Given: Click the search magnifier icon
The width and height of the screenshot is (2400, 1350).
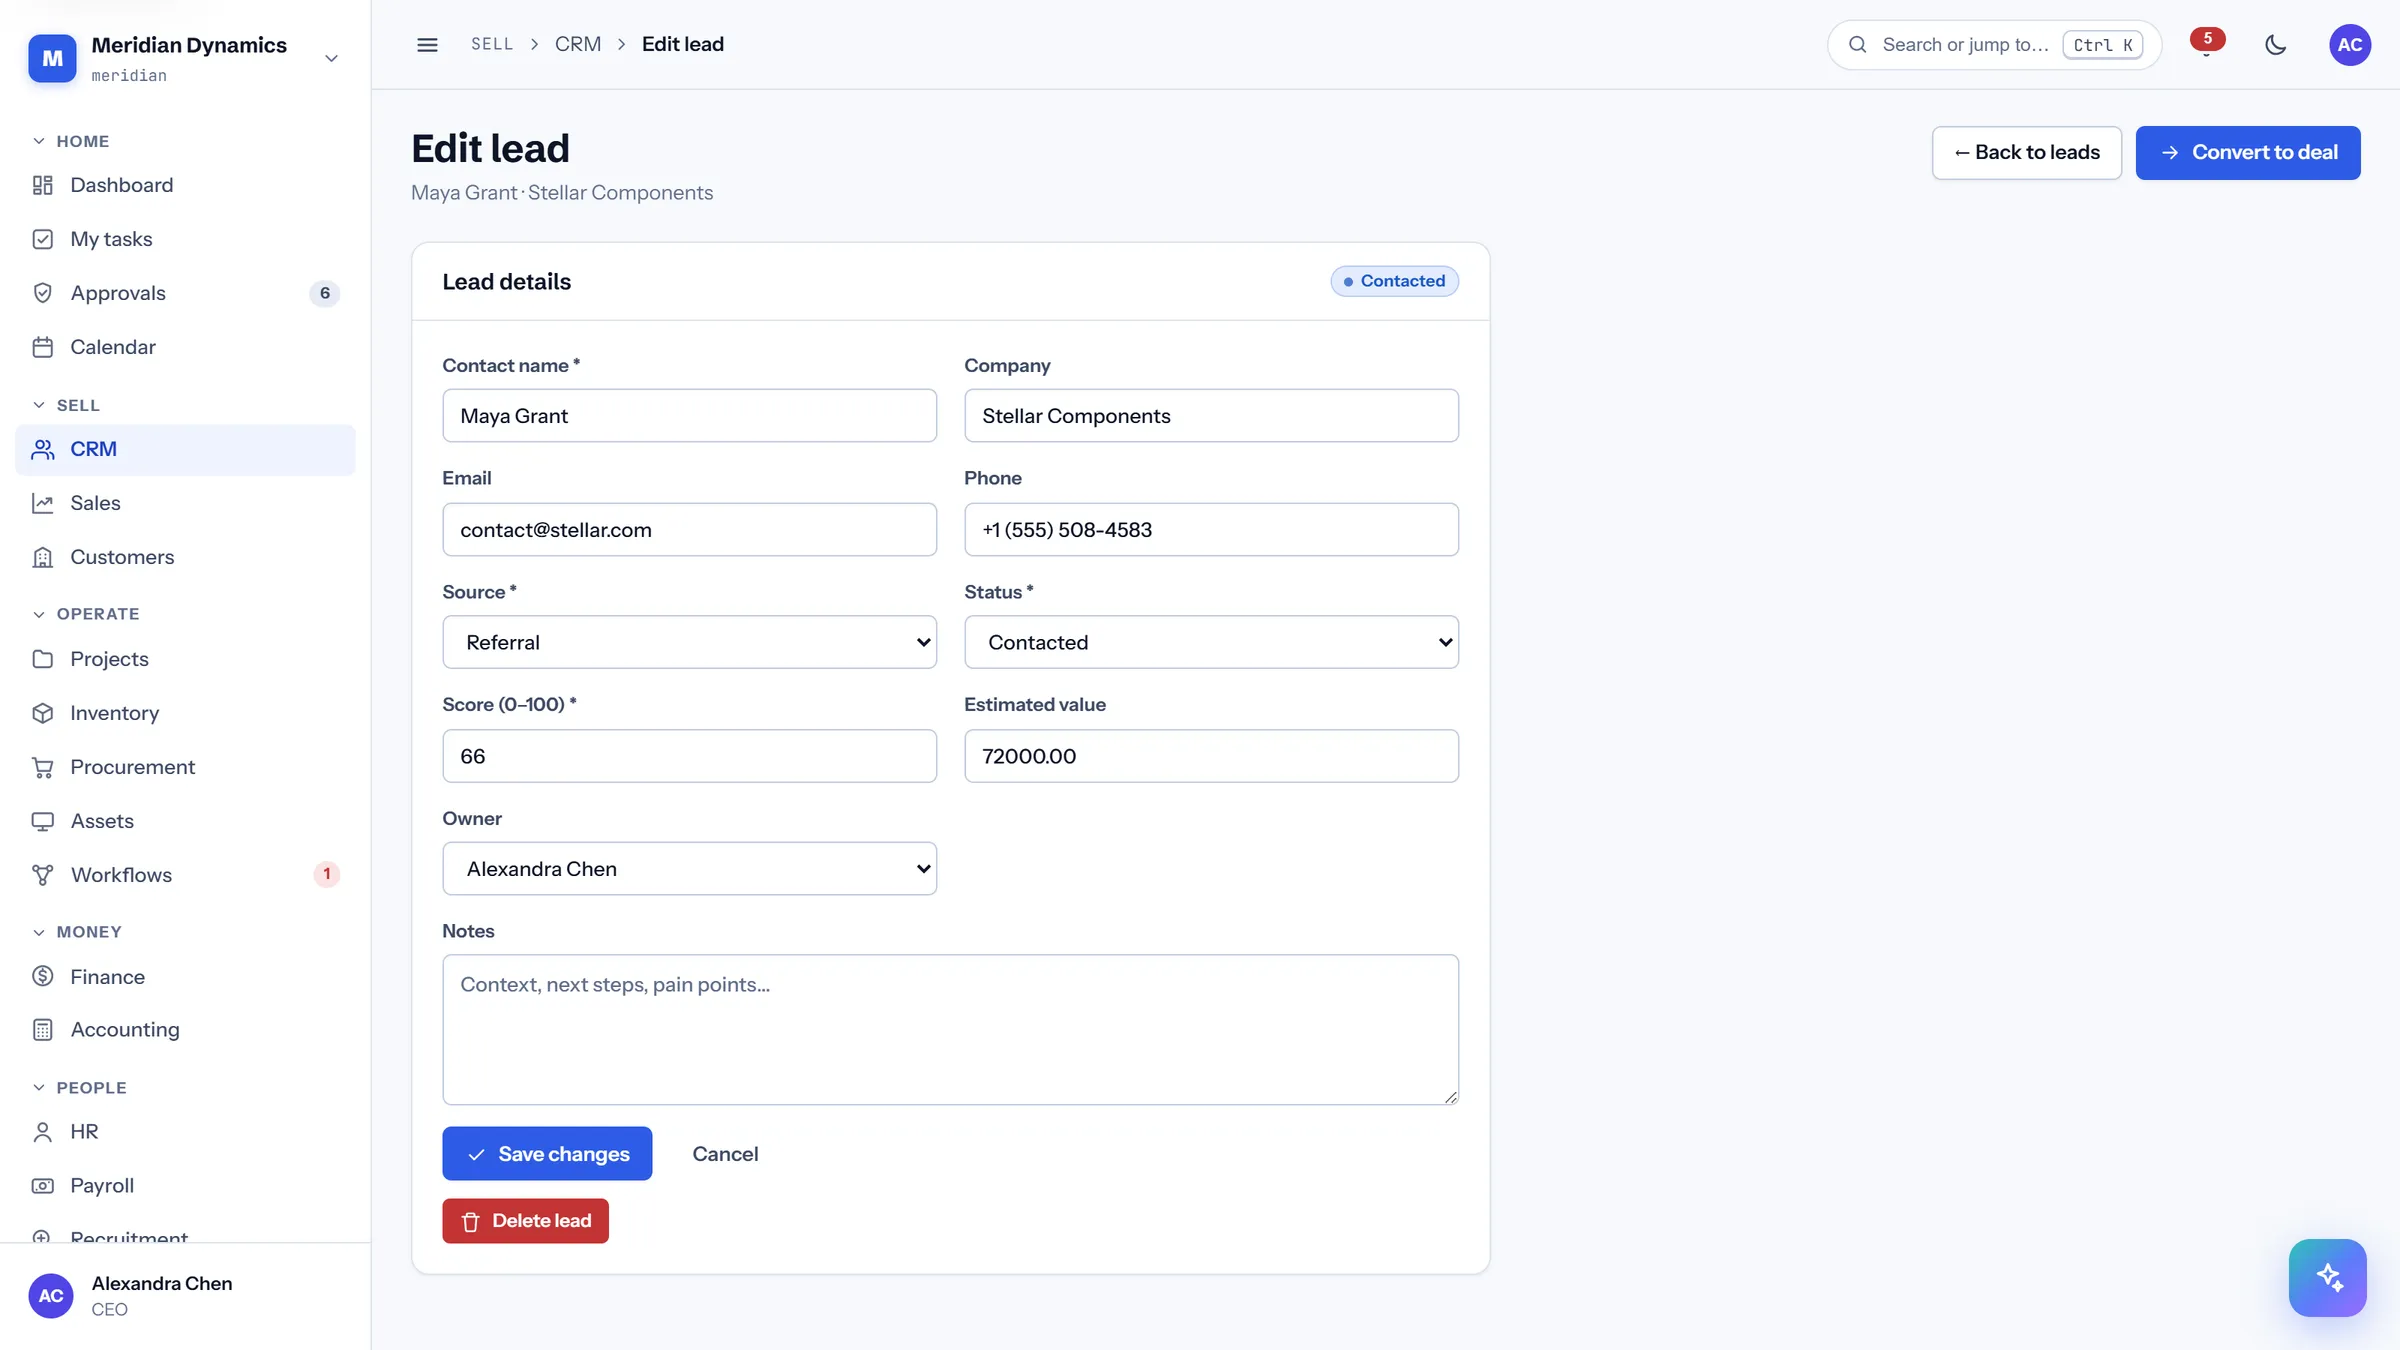Looking at the screenshot, I should pos(1858,45).
